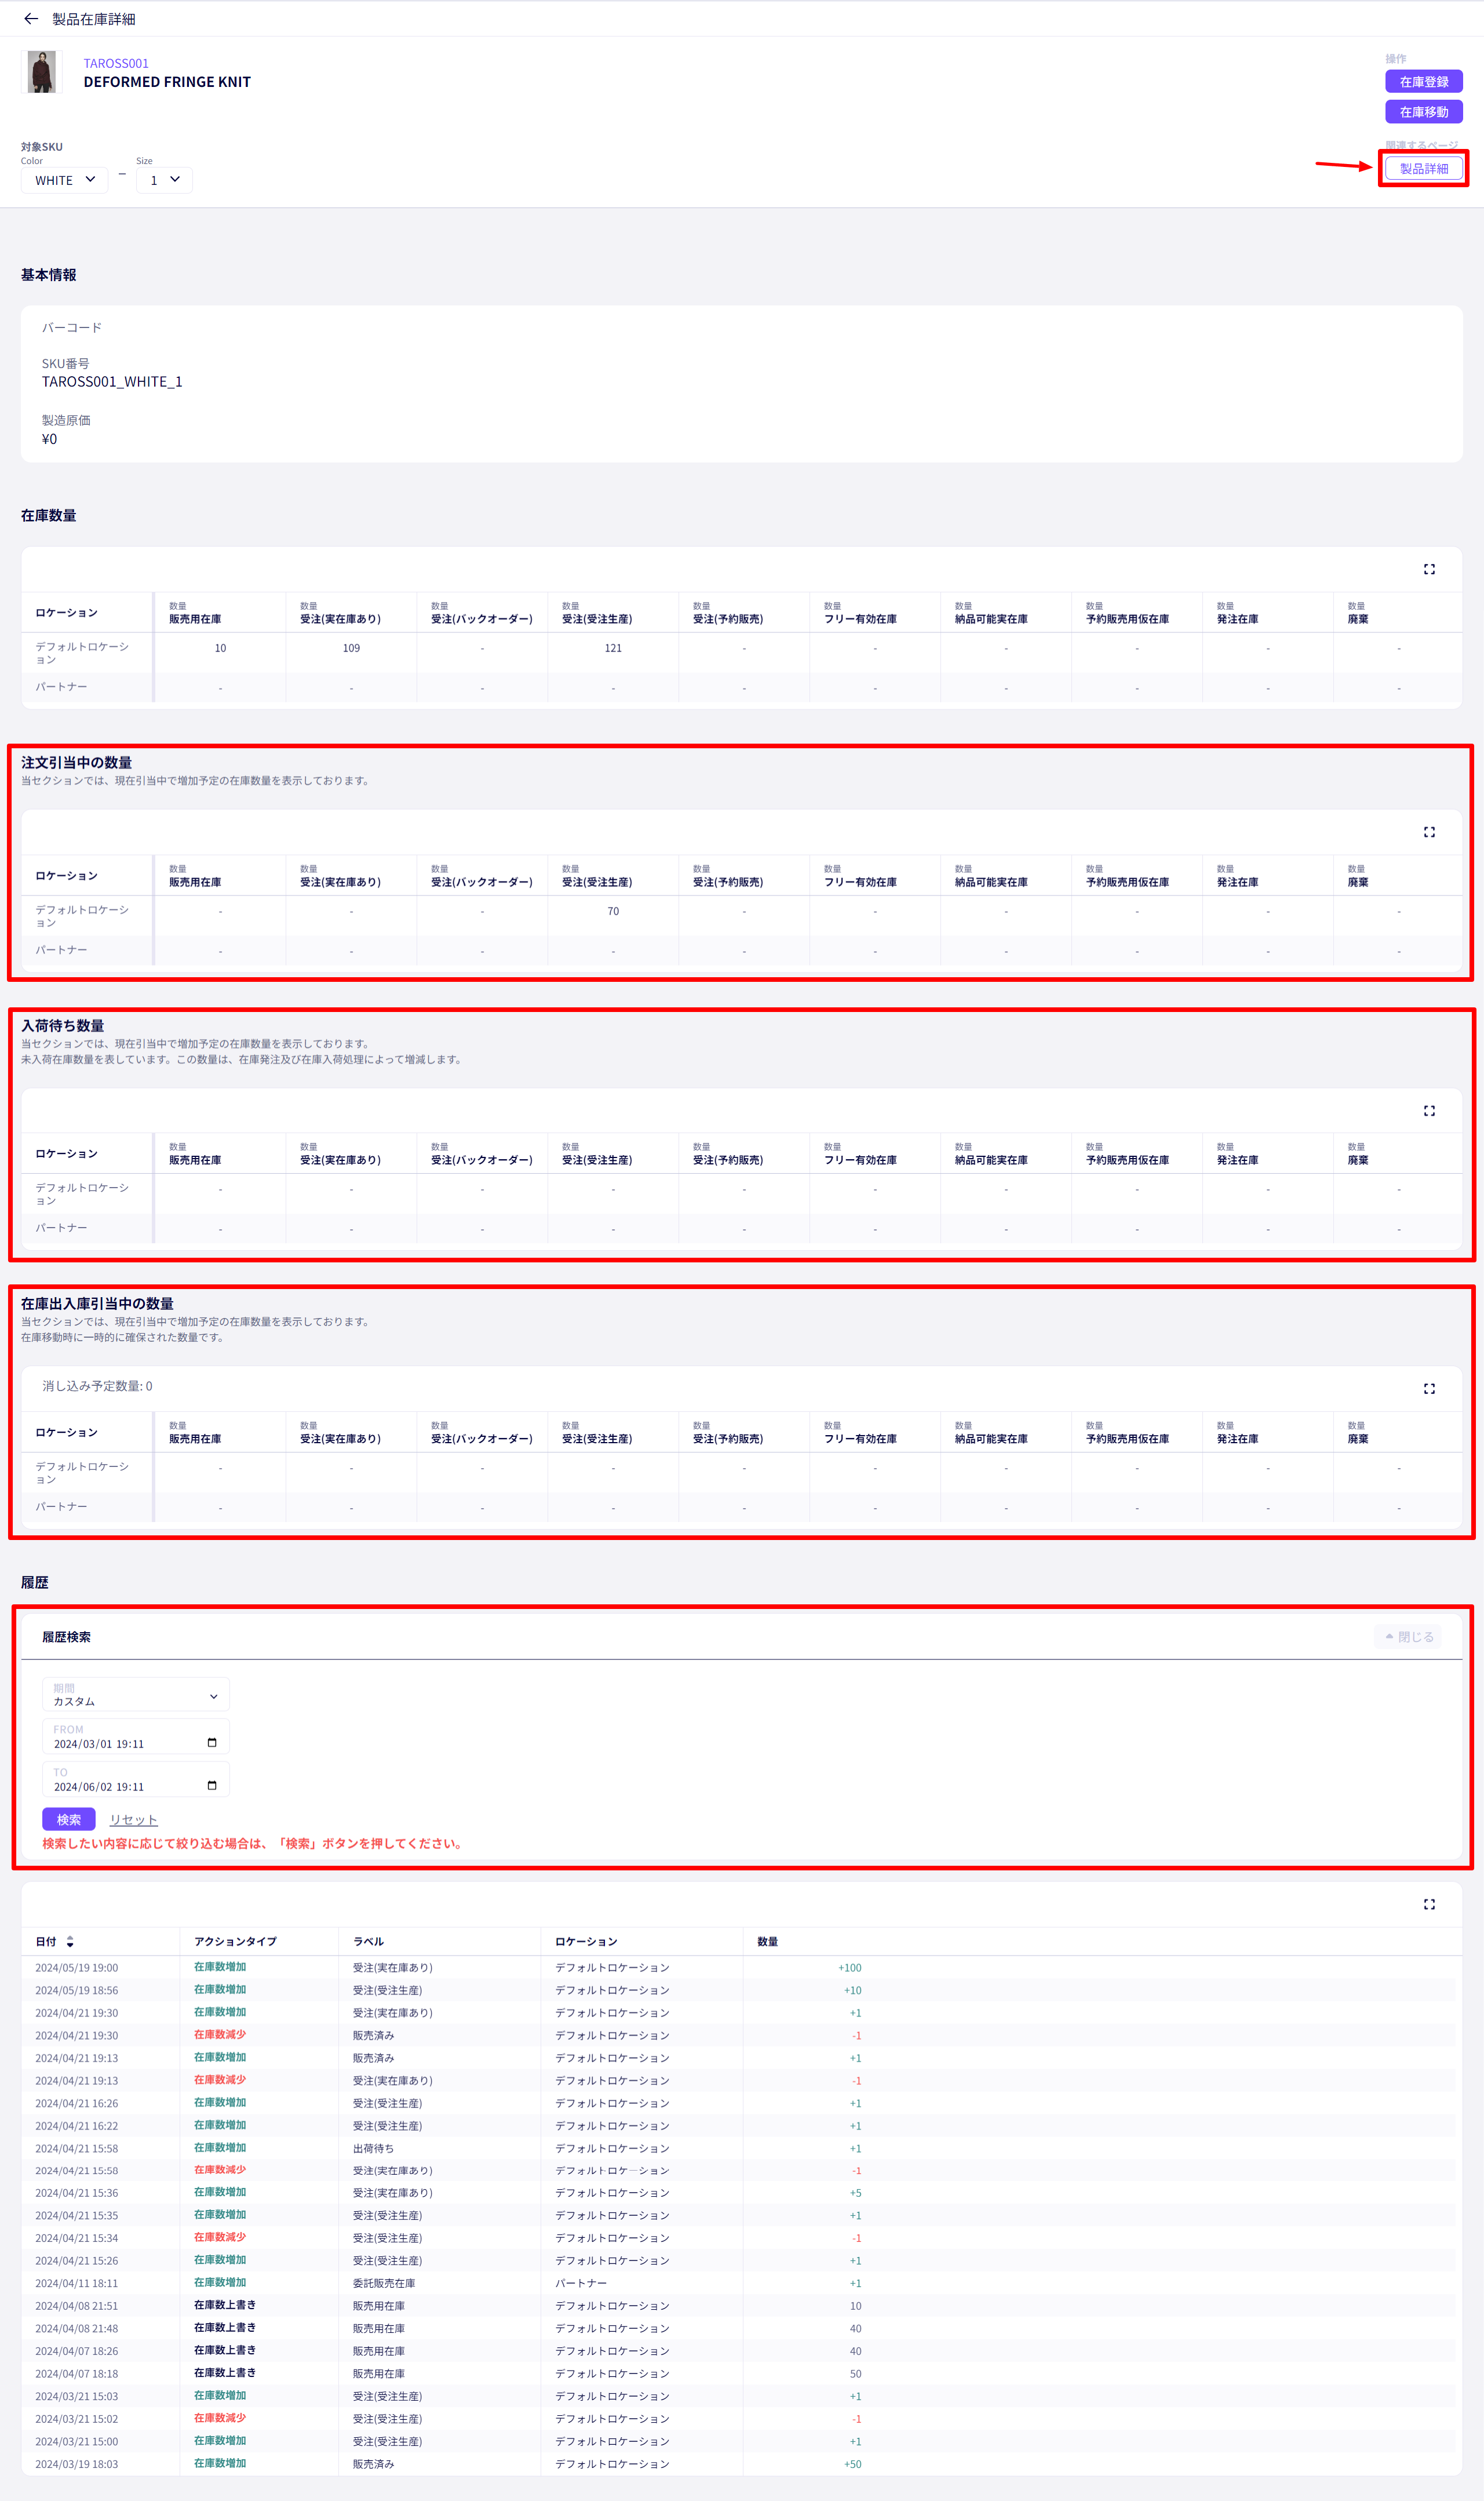Viewport: 1484px width, 2501px height.
Task: Click 在庫数減少 in the 2024/03/21 15:02 row
Action: click(x=220, y=2418)
